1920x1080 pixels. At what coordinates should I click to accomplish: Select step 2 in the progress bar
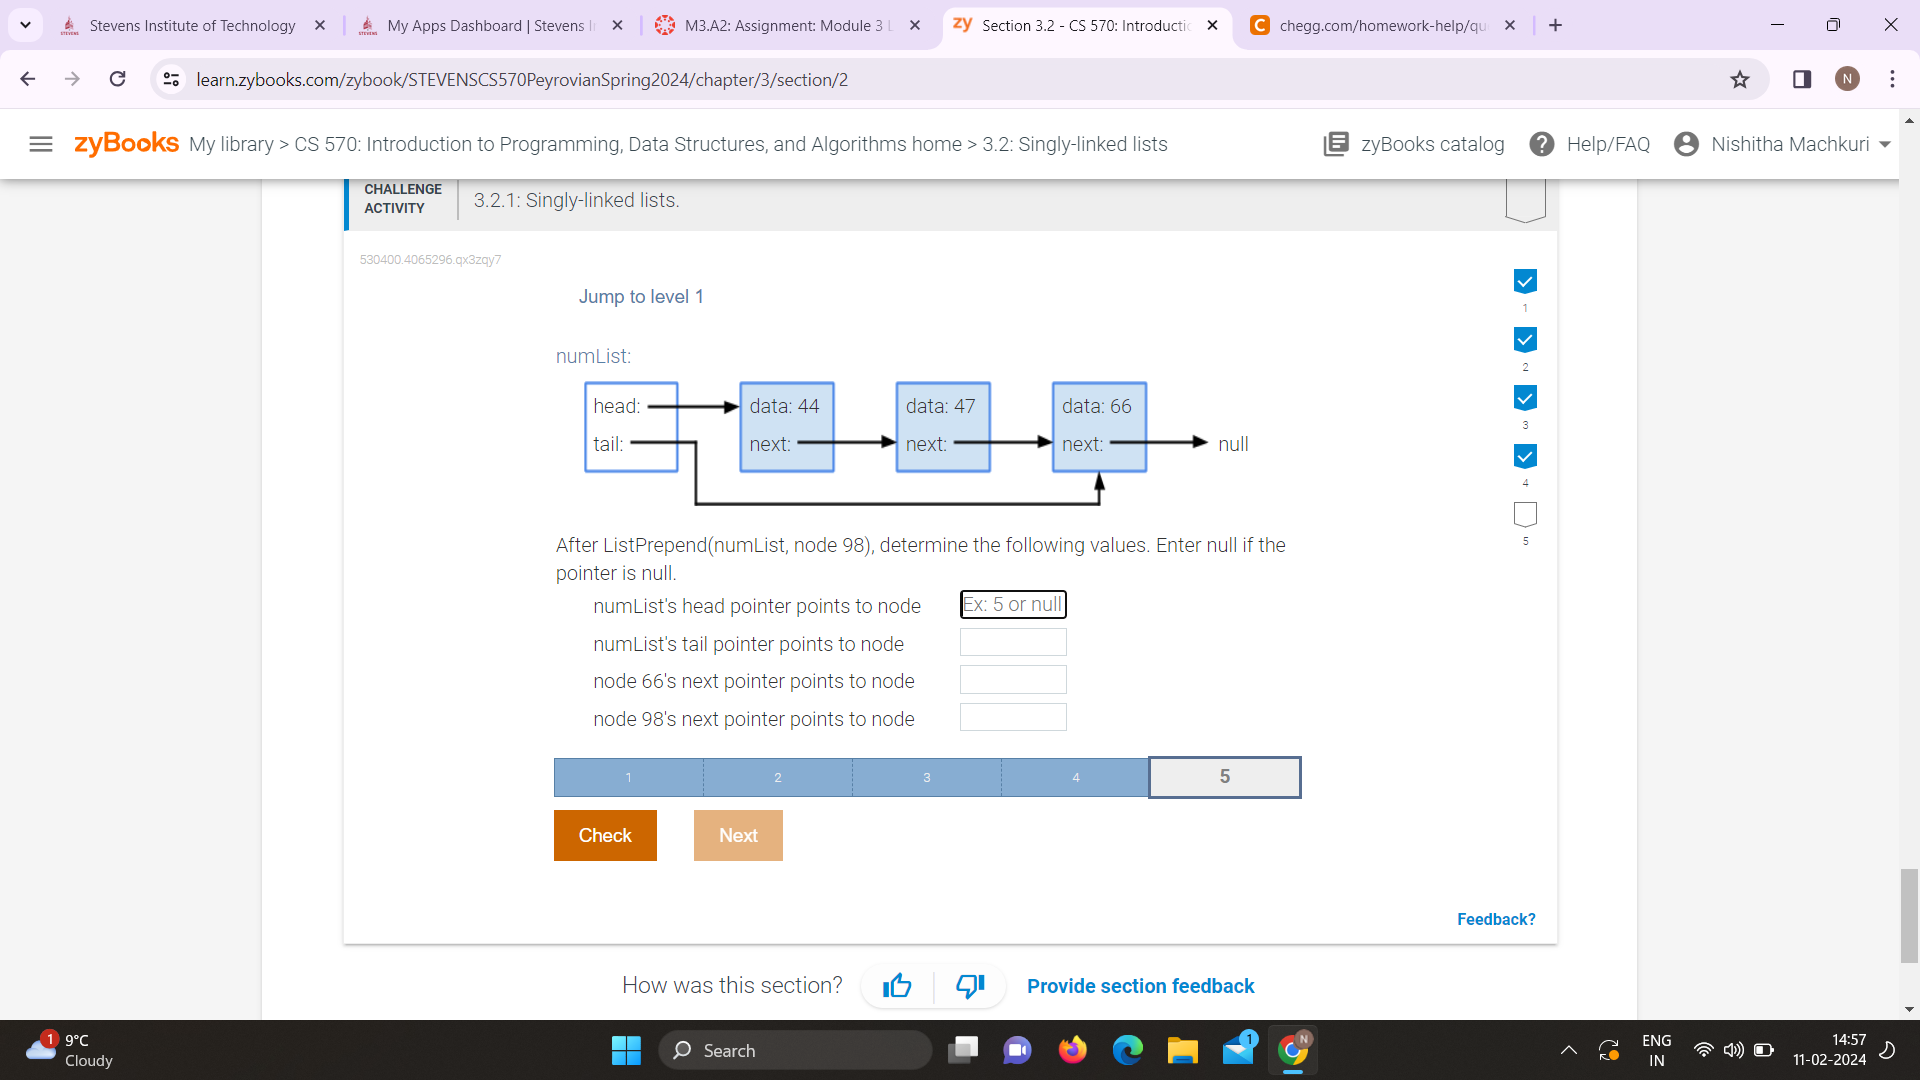pyautogui.click(x=777, y=777)
